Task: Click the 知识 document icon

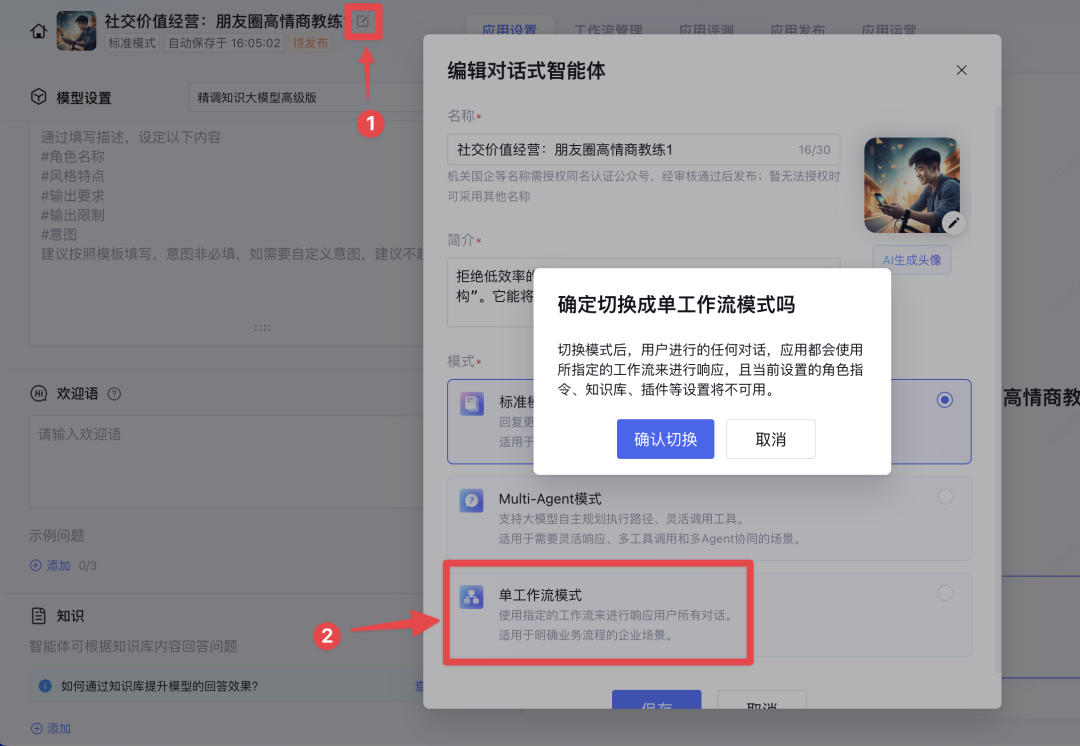Action: click(x=39, y=616)
